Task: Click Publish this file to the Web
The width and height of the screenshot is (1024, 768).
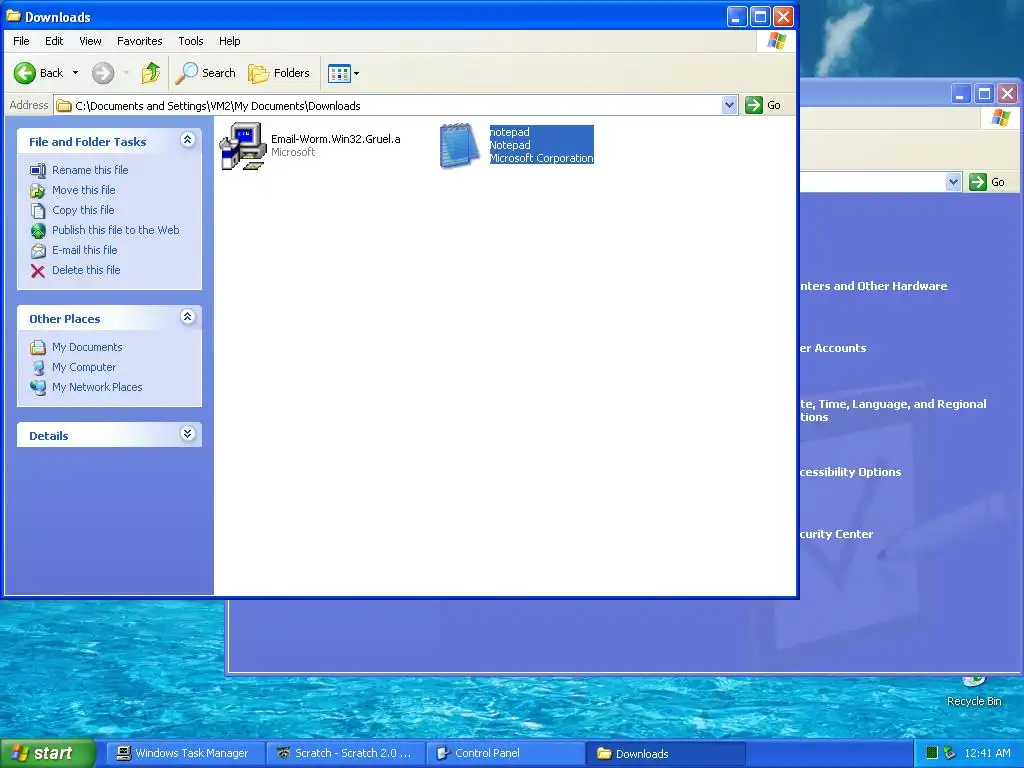Action: coord(116,230)
